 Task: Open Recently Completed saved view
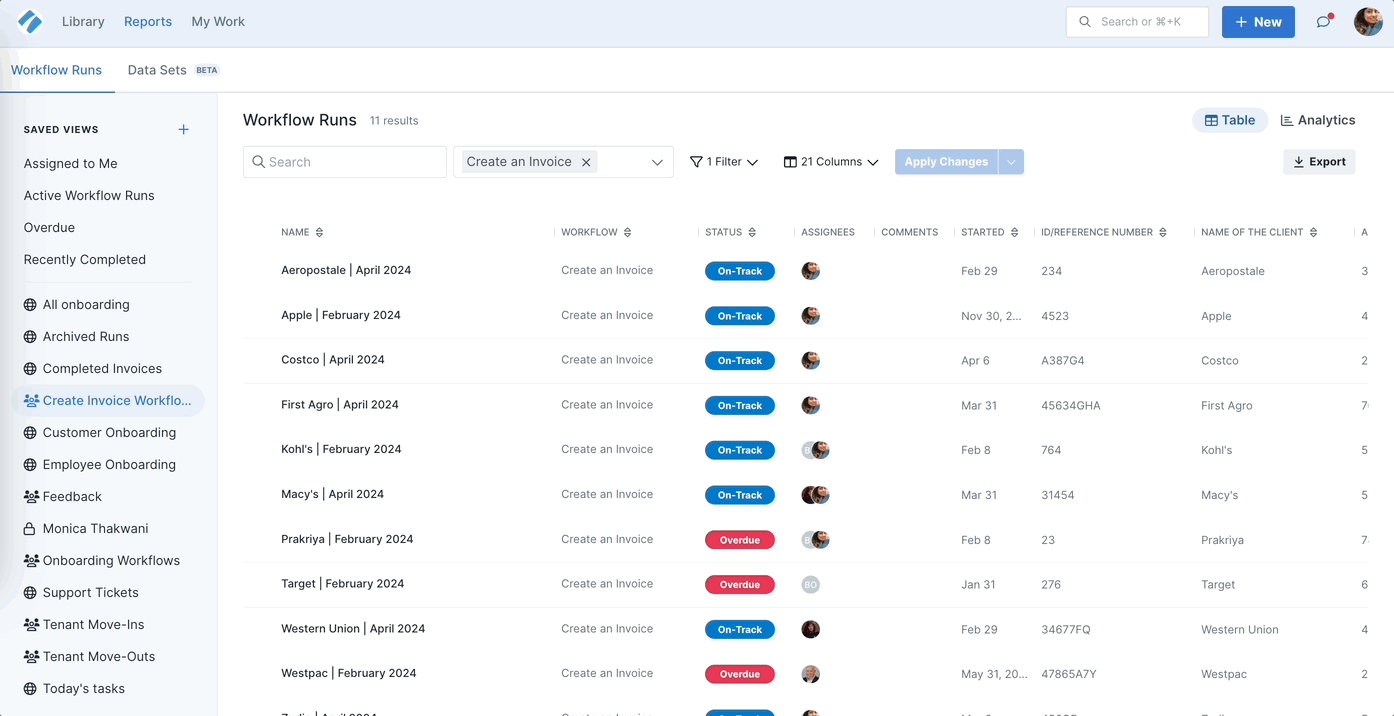coord(85,260)
